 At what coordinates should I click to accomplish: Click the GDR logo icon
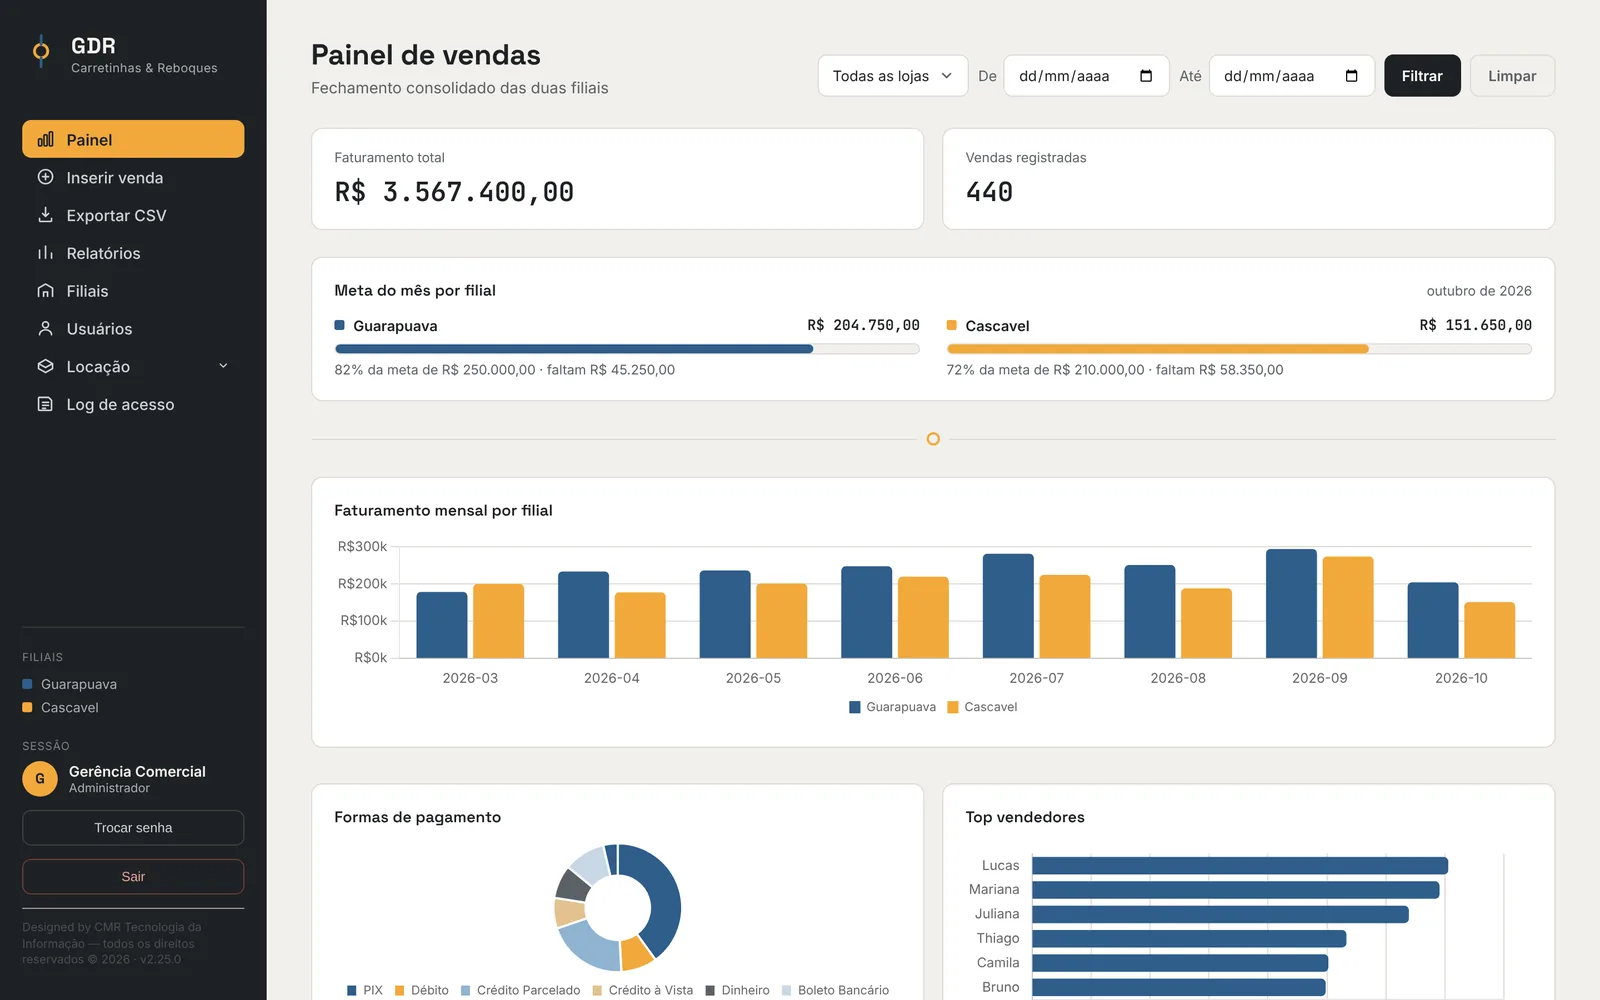41,50
